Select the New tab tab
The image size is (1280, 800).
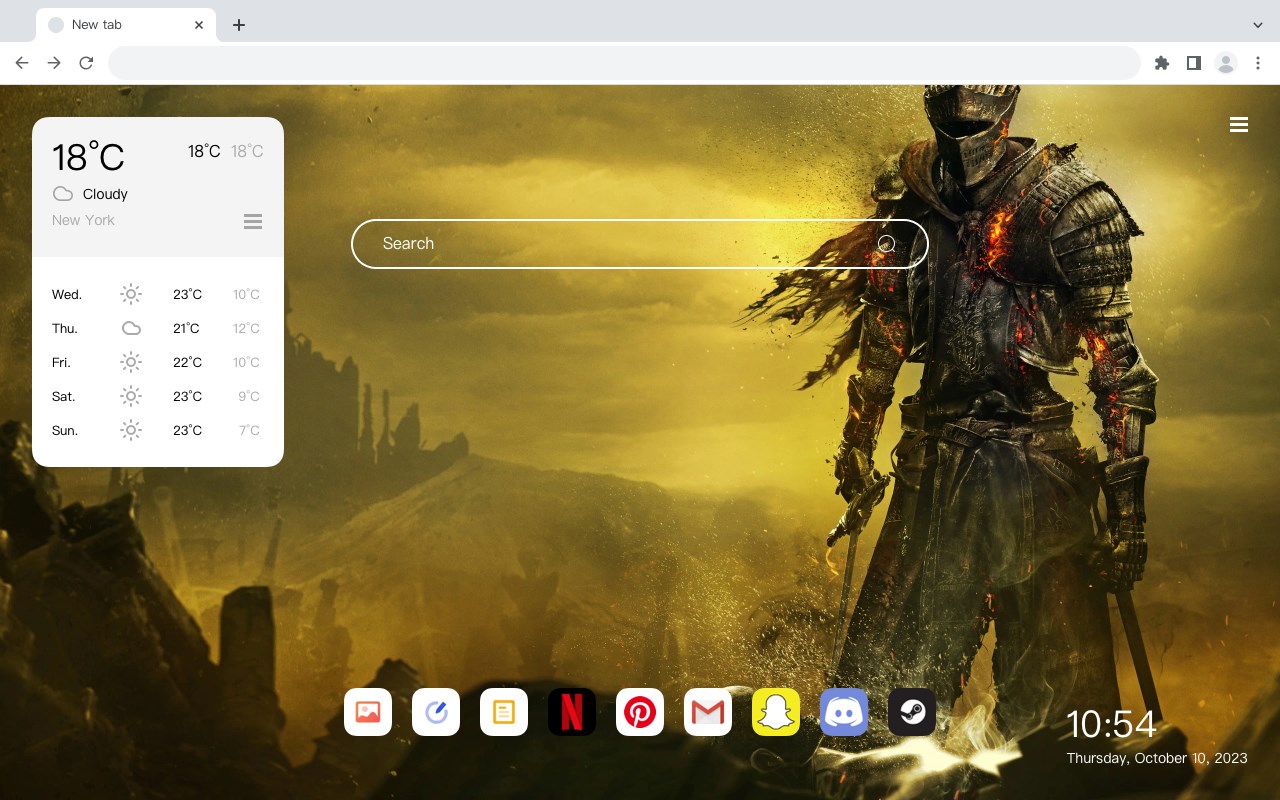tap(126, 25)
